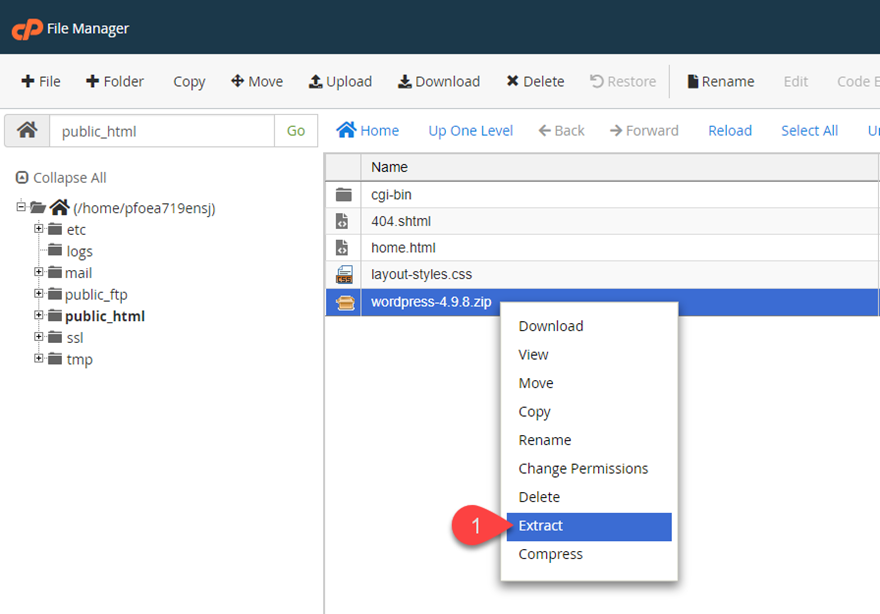Create a new file using the File toolbar icon
This screenshot has height=614, width=880.
pyautogui.click(x=40, y=81)
